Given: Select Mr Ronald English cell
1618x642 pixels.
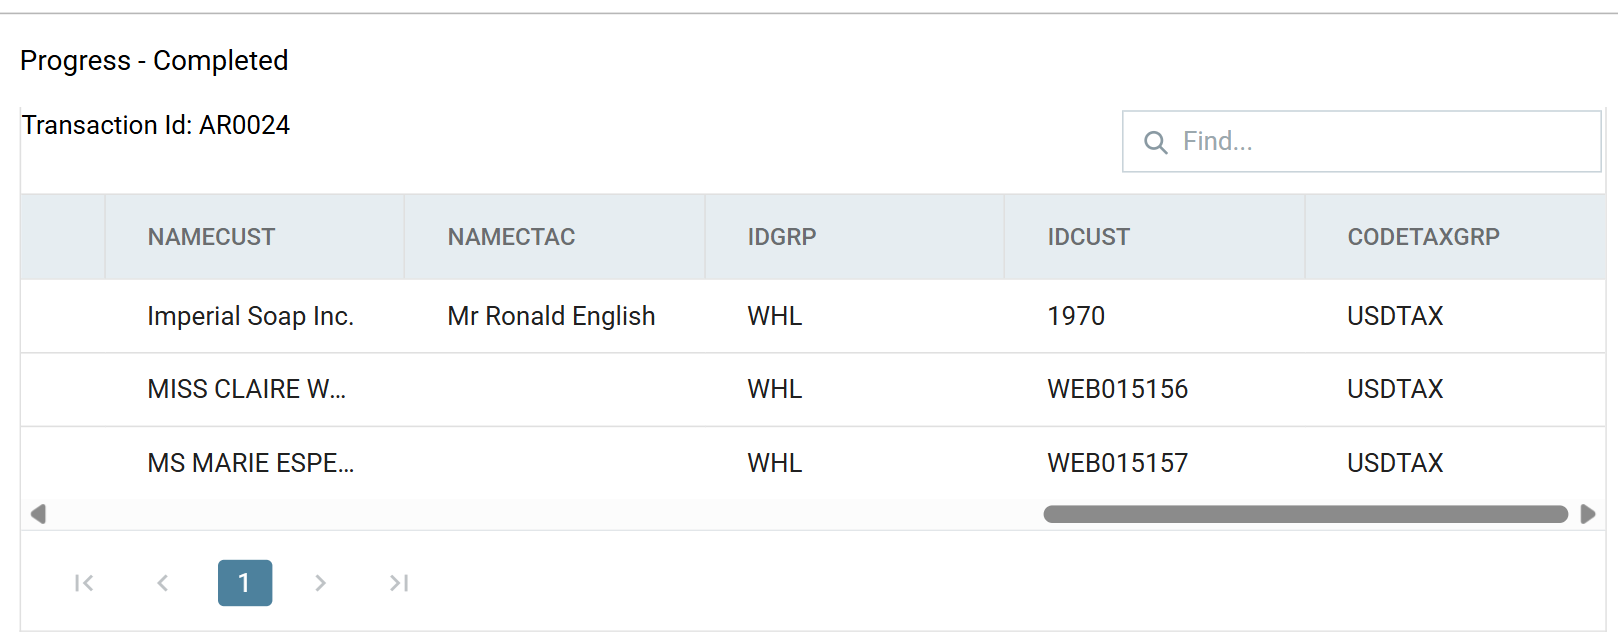Looking at the screenshot, I should [551, 316].
